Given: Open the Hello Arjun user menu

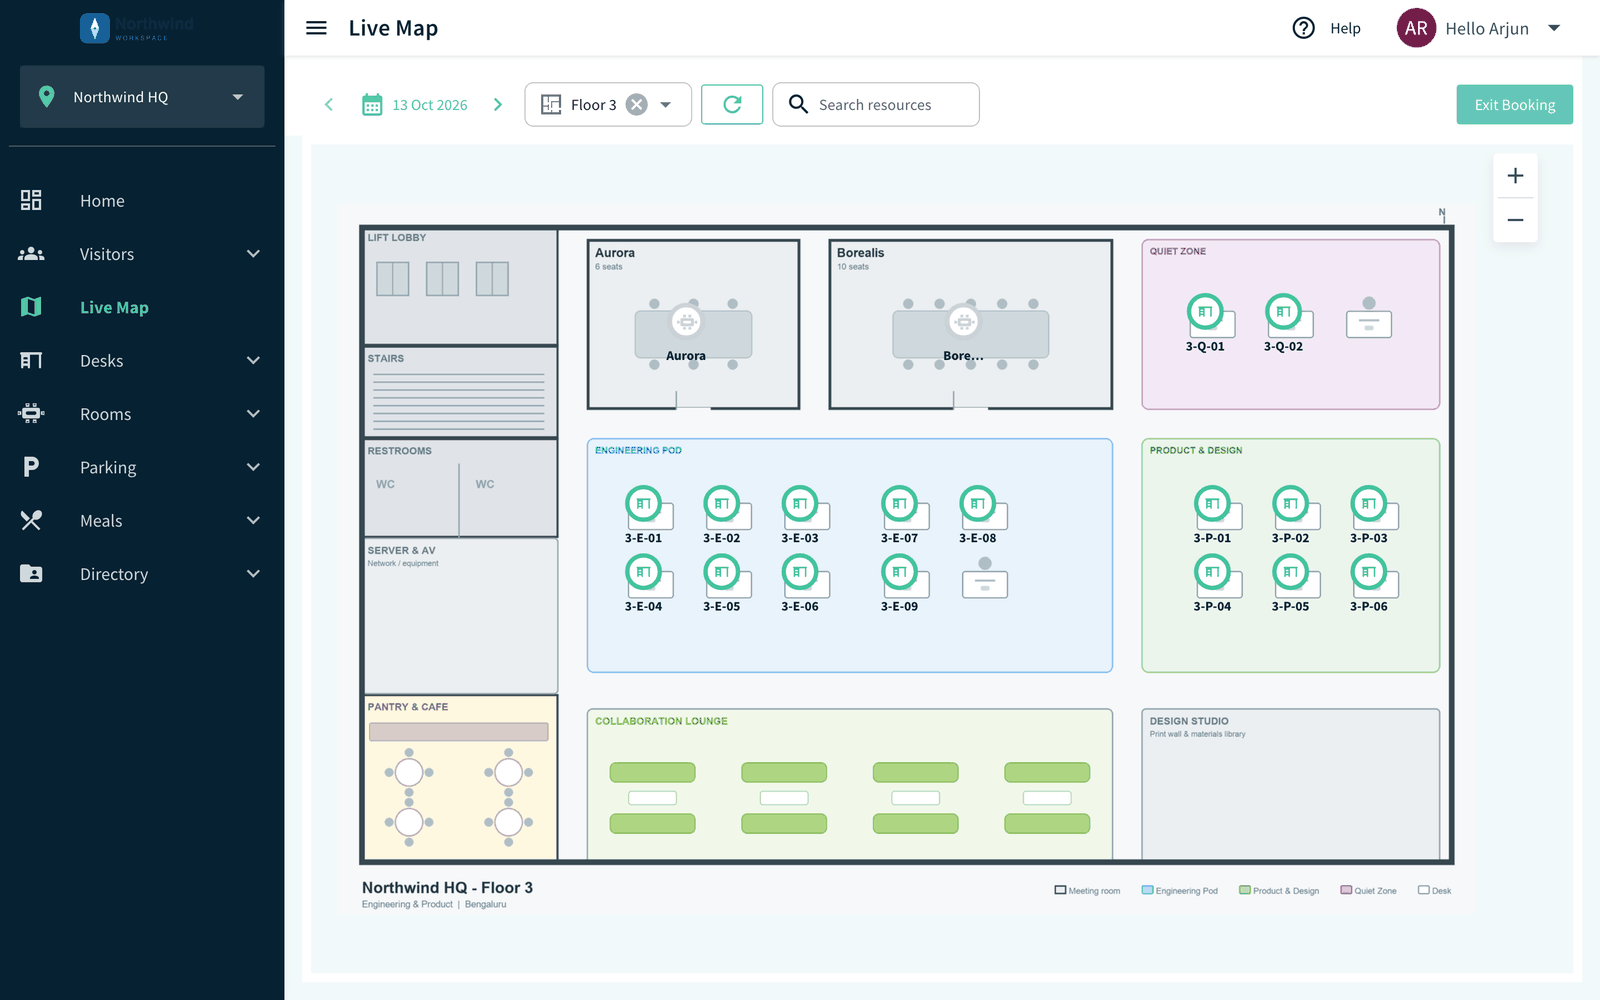Looking at the screenshot, I should [x=1554, y=28].
